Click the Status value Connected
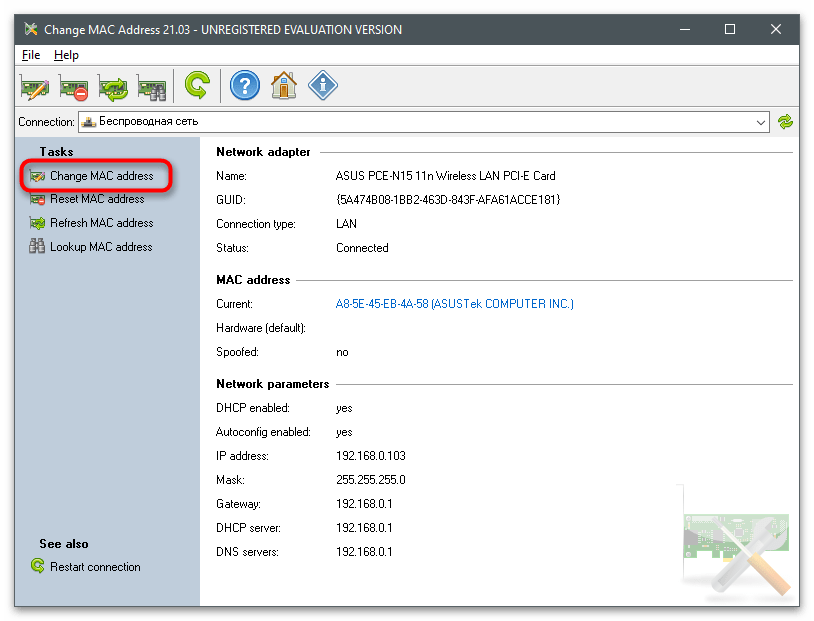Image resolution: width=814 pixels, height=621 pixels. [x=362, y=248]
